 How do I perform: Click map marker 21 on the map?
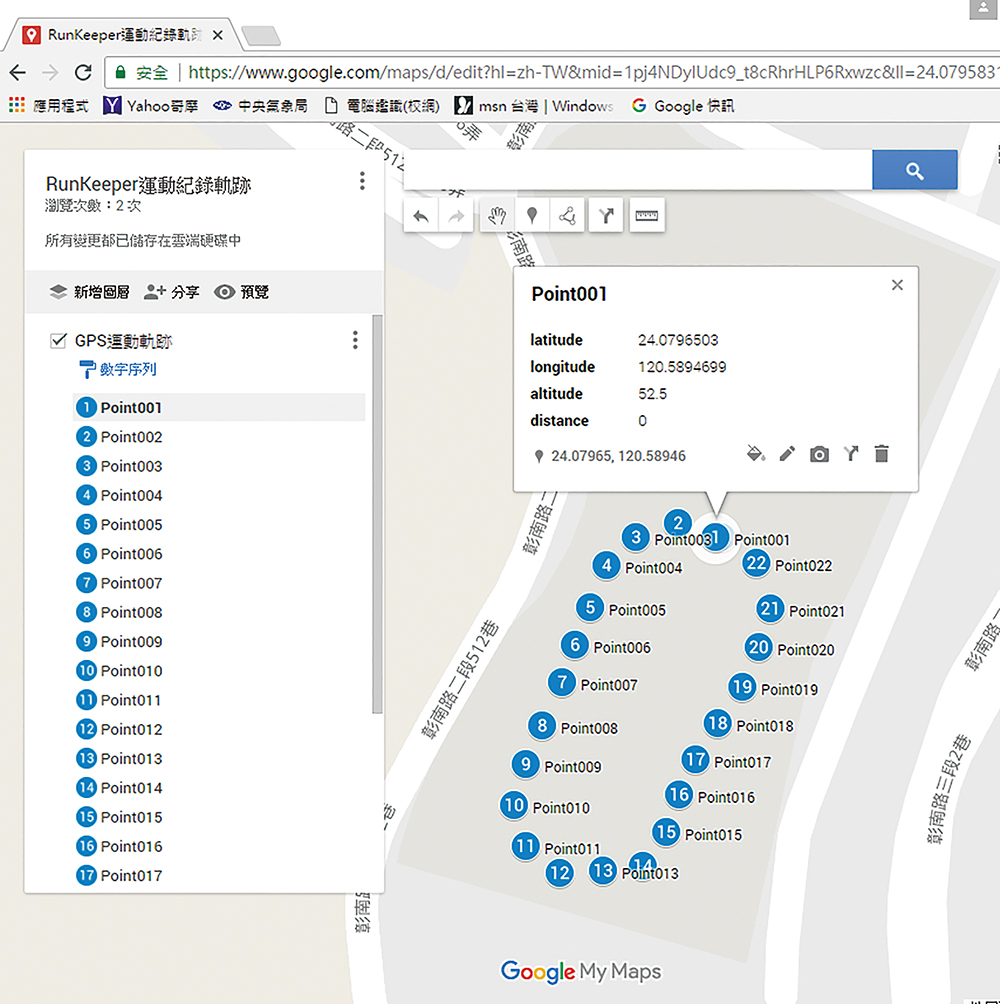(x=770, y=608)
